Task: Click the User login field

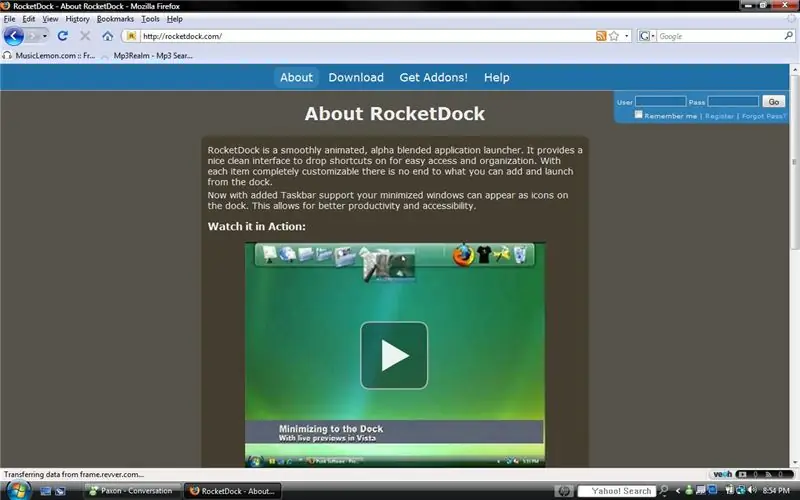Action: (660, 102)
